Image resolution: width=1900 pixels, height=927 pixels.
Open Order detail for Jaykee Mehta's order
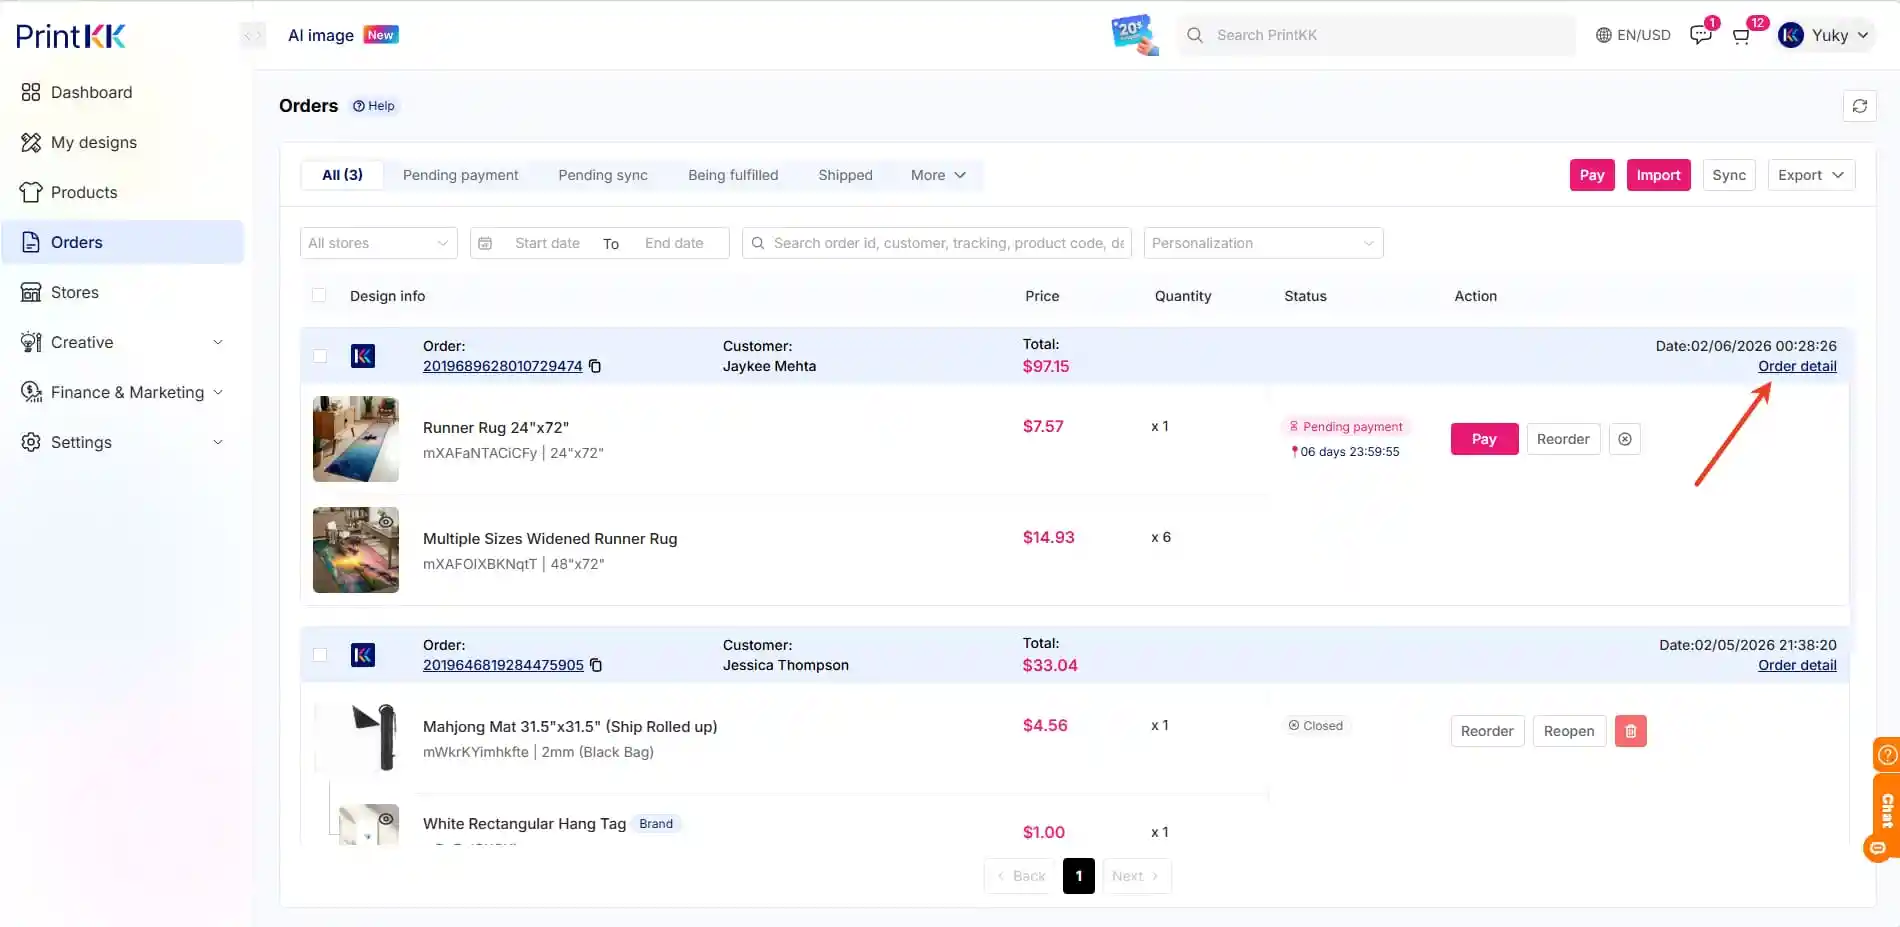tap(1797, 366)
